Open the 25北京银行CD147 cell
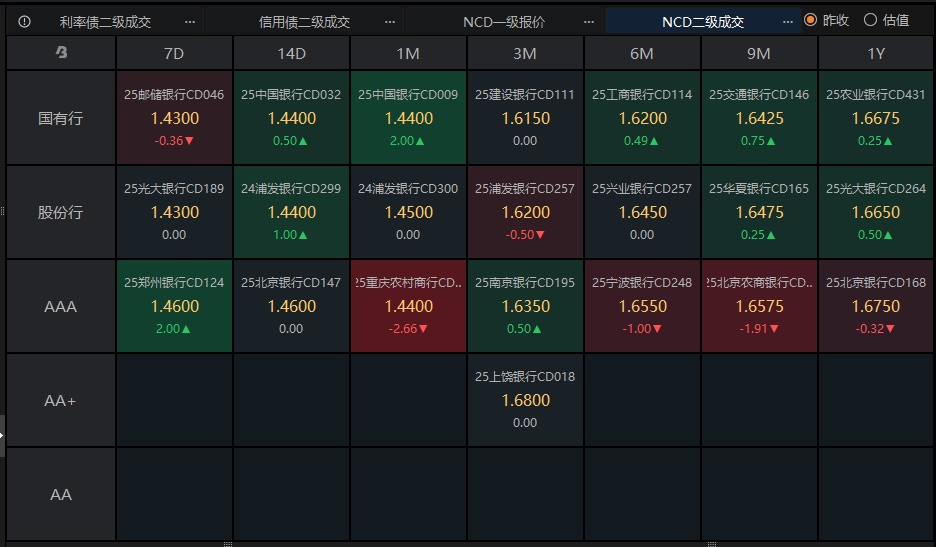The width and height of the screenshot is (936, 547). pyautogui.click(x=291, y=306)
